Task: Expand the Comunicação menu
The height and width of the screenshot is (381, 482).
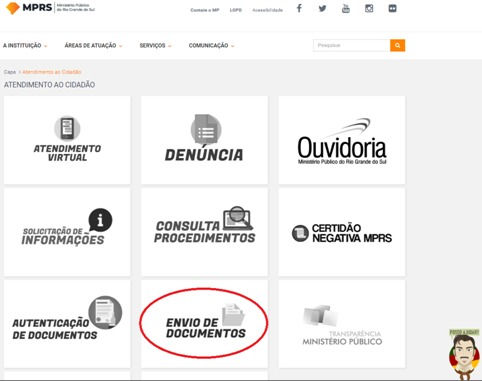Action: click(212, 45)
